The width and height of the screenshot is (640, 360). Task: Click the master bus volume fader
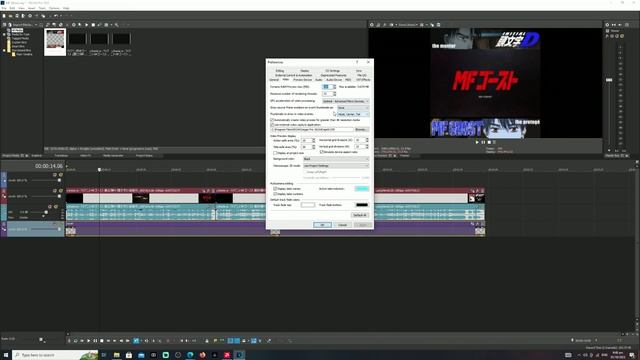coord(609,80)
